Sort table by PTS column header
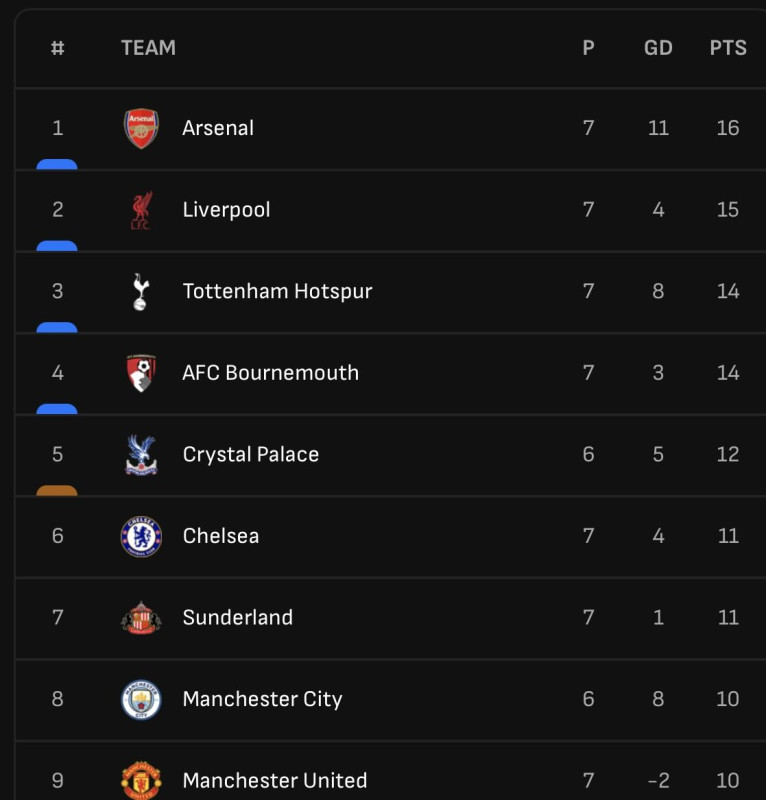The width and height of the screenshot is (766, 800). [728, 48]
